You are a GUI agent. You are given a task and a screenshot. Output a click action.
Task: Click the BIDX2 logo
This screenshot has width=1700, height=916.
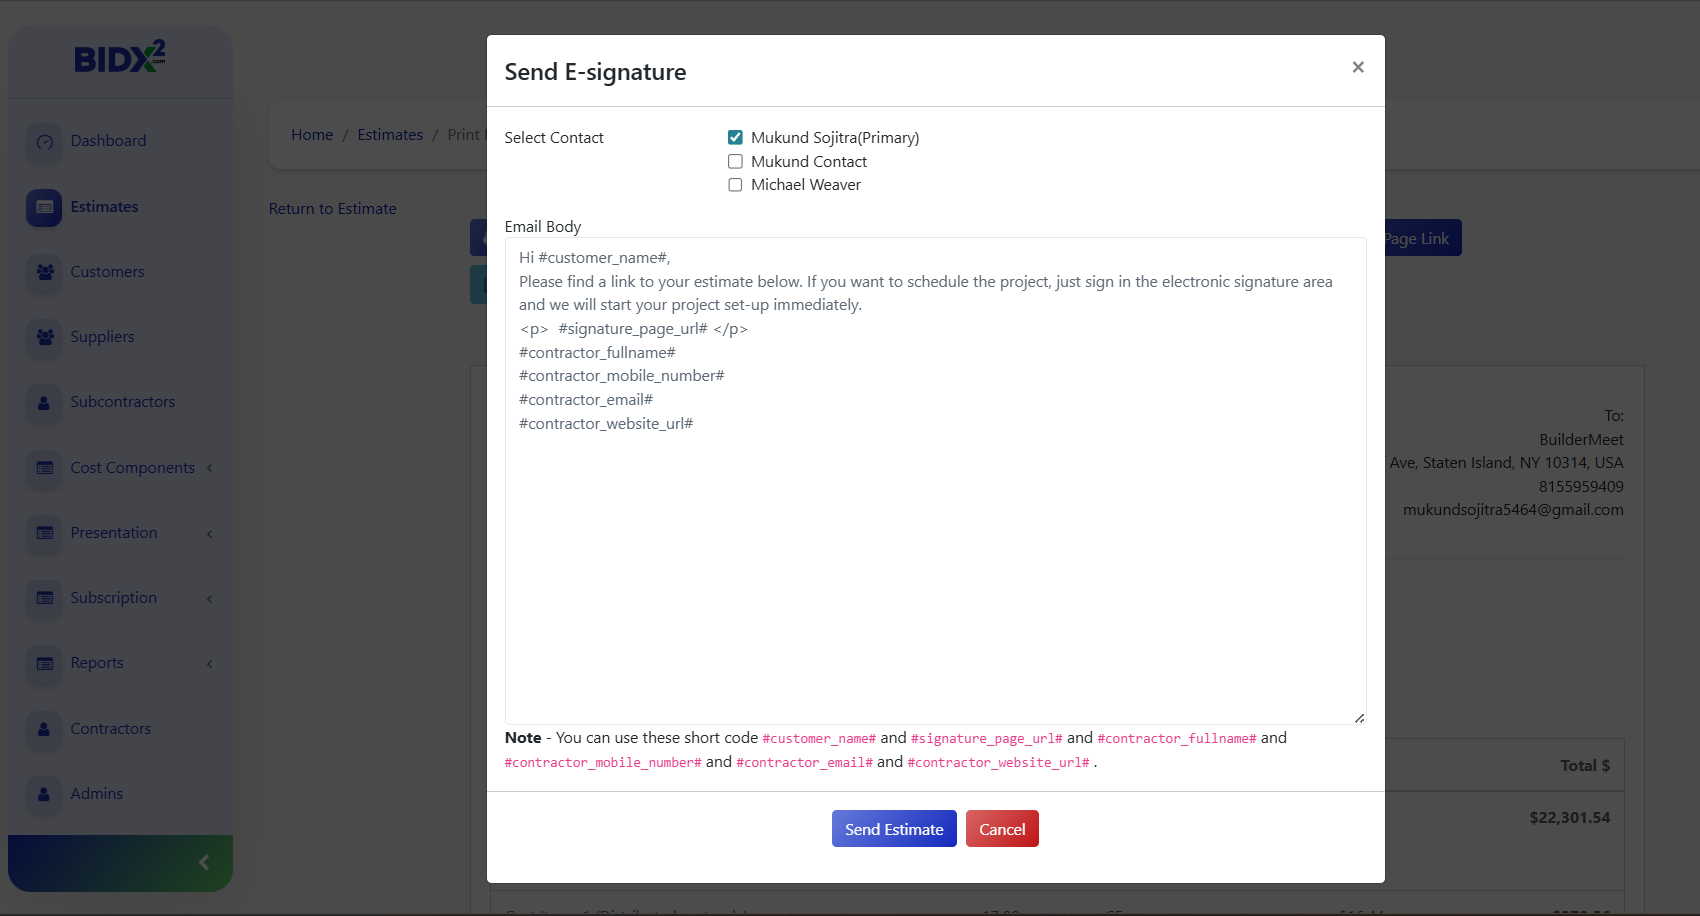(120, 58)
